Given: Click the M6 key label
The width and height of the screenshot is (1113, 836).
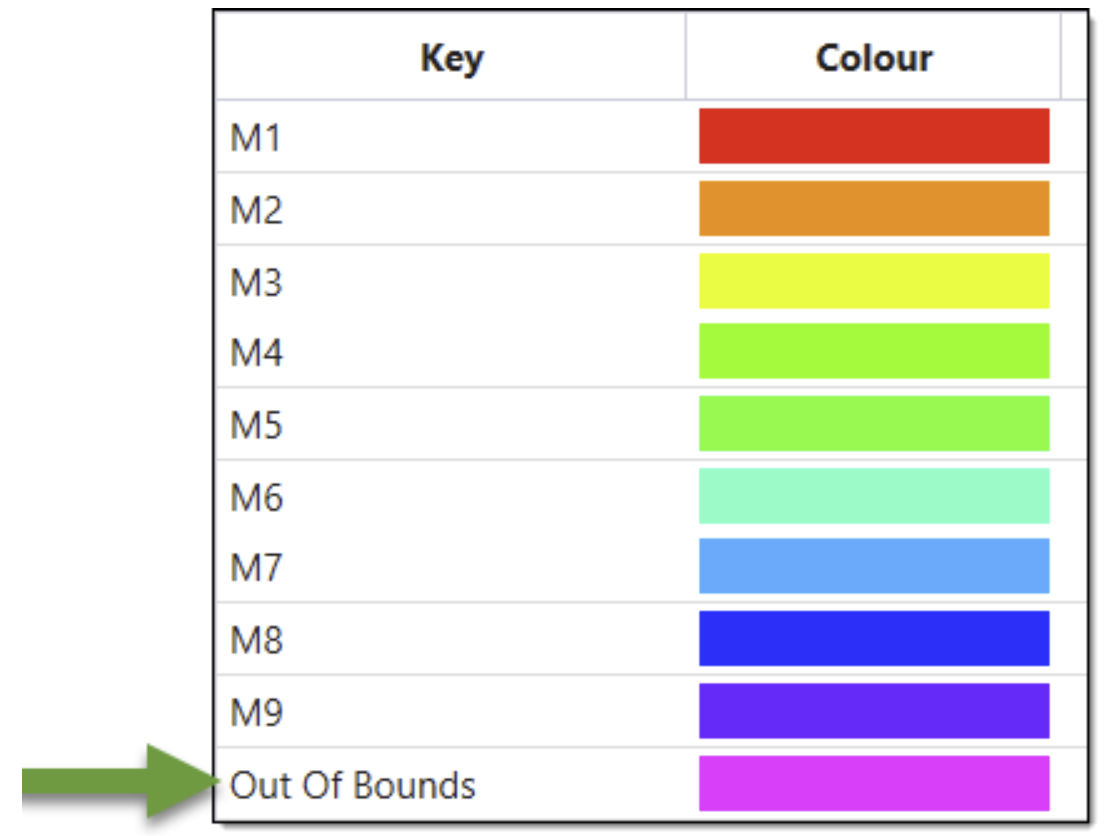Looking at the screenshot, I should [257, 497].
